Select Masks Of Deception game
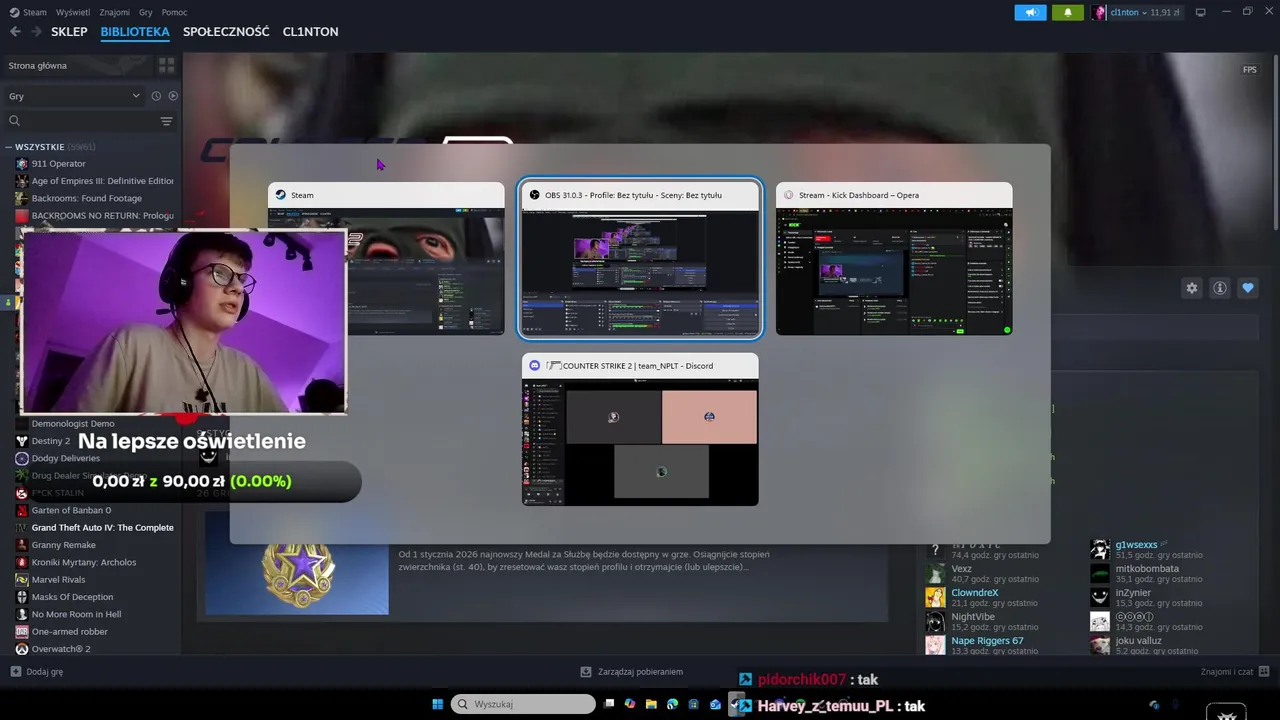1280x720 pixels. (x=65, y=597)
